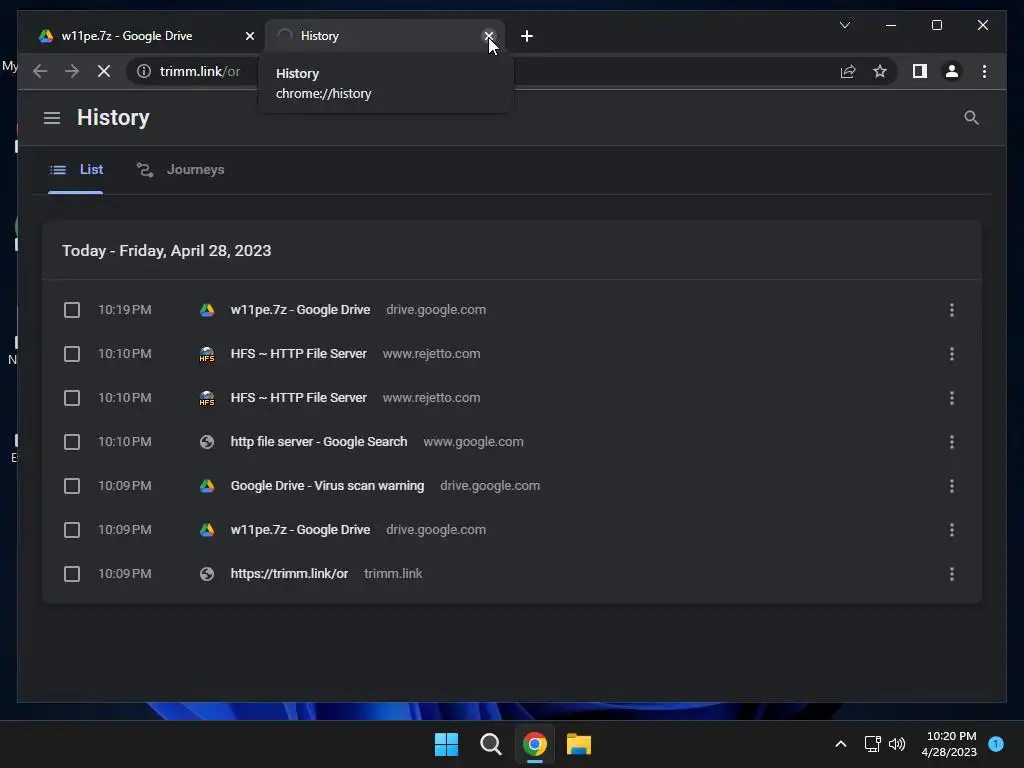Open the first HFS ~ HTTP File Server link
The height and width of the screenshot is (768, 1024).
point(298,354)
